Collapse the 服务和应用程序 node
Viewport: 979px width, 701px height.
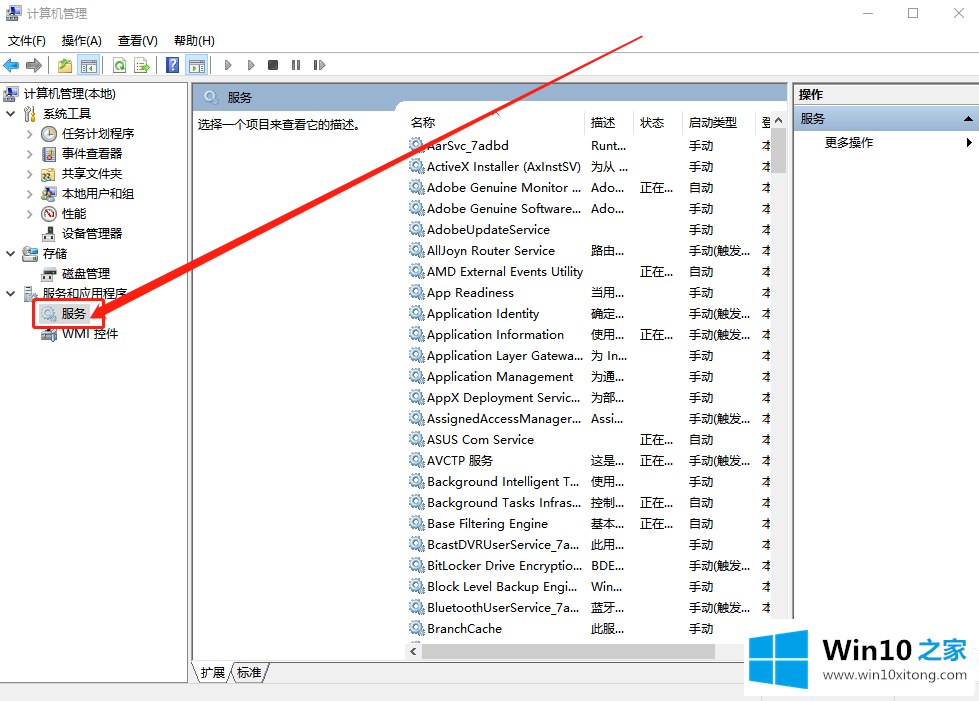tap(11, 293)
